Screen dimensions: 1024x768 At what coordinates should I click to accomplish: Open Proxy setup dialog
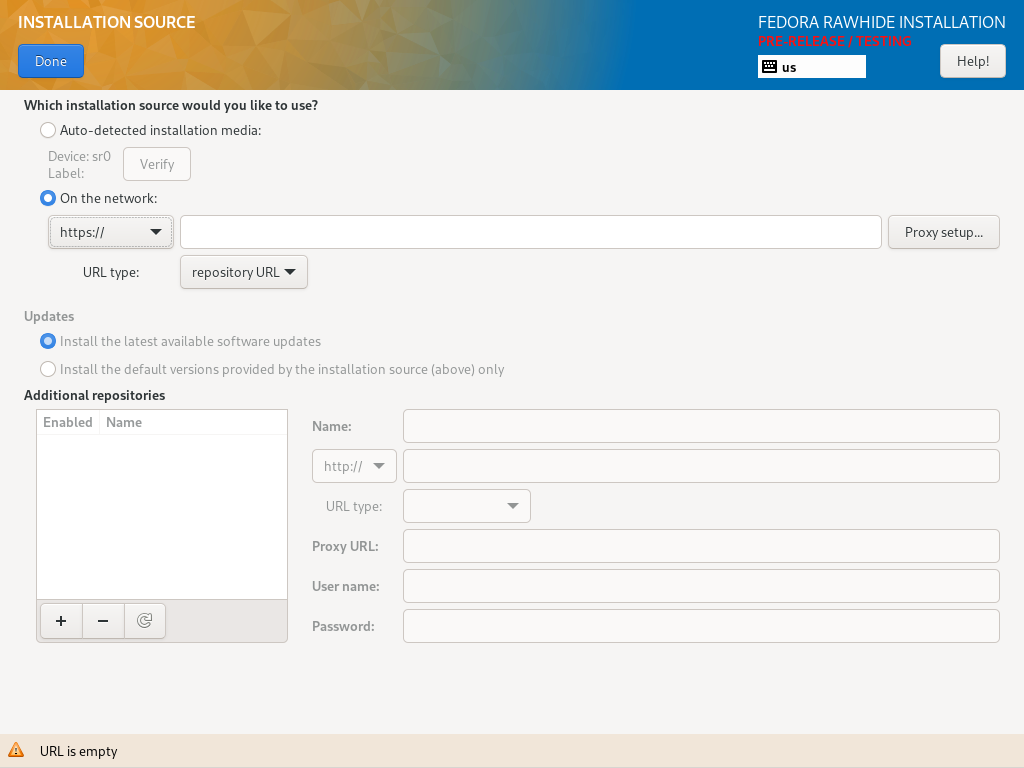coord(944,232)
